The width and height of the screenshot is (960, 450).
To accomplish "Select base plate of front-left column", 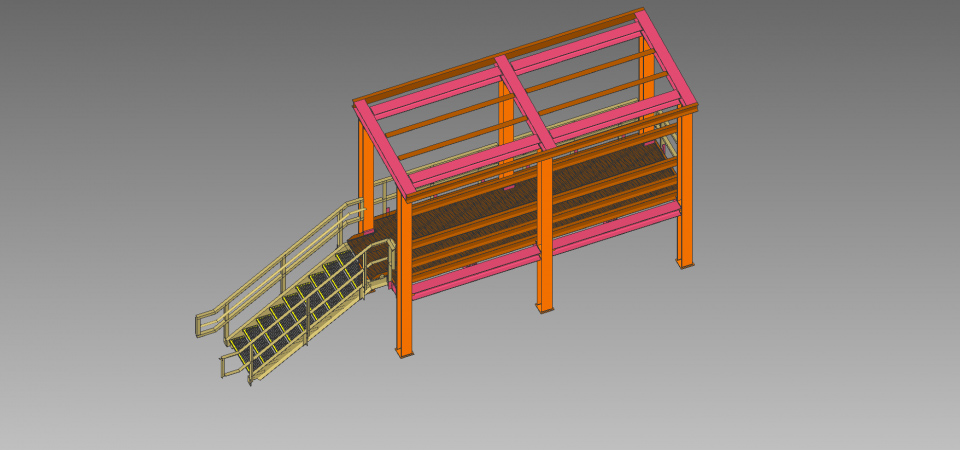I will (404, 353).
